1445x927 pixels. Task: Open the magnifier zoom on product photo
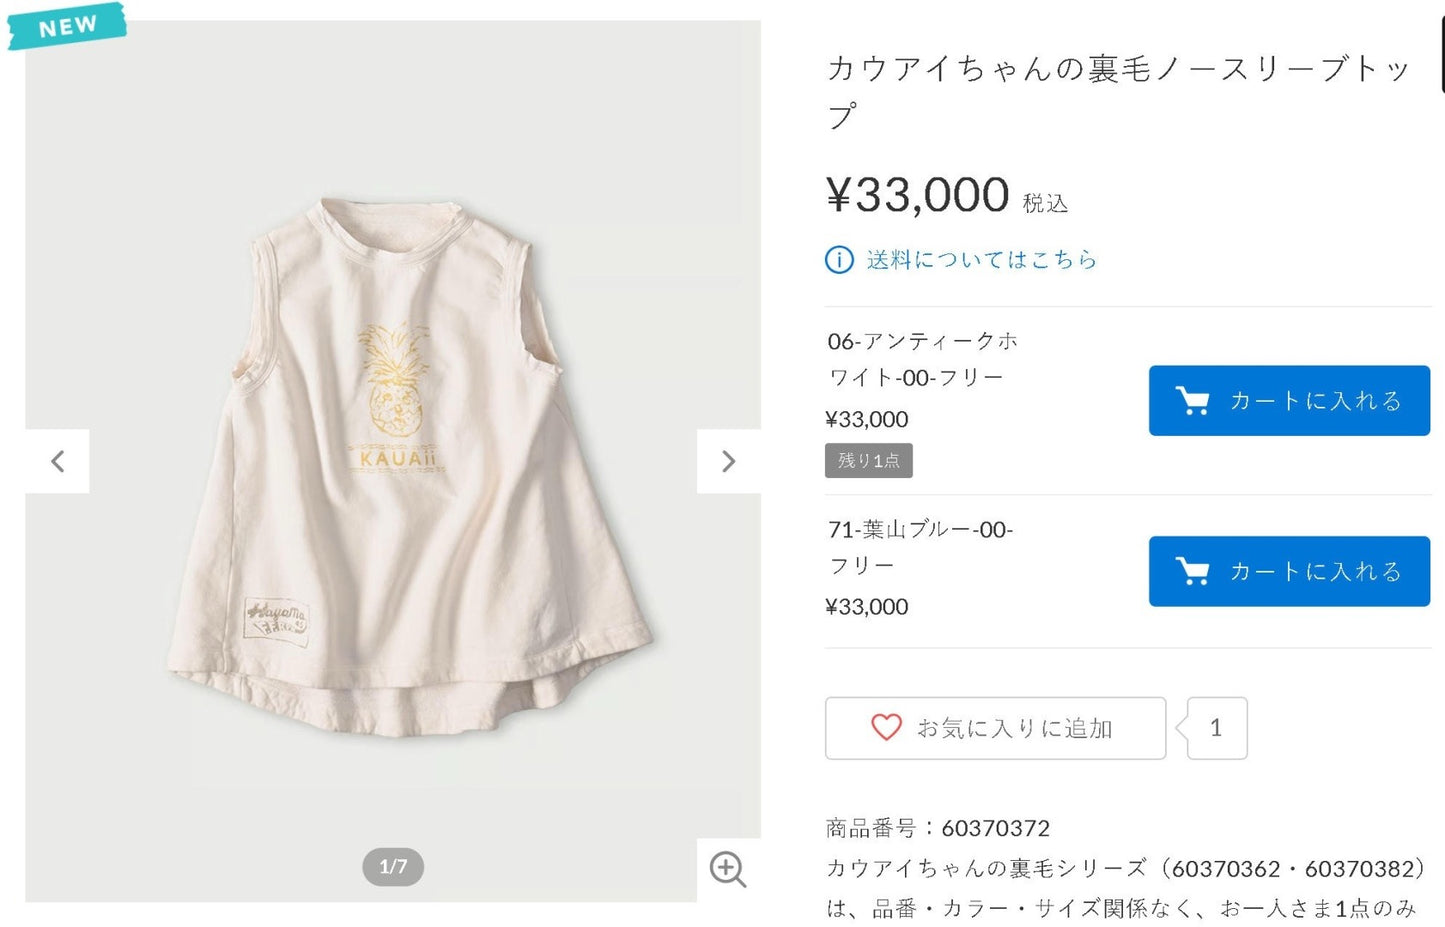728,869
